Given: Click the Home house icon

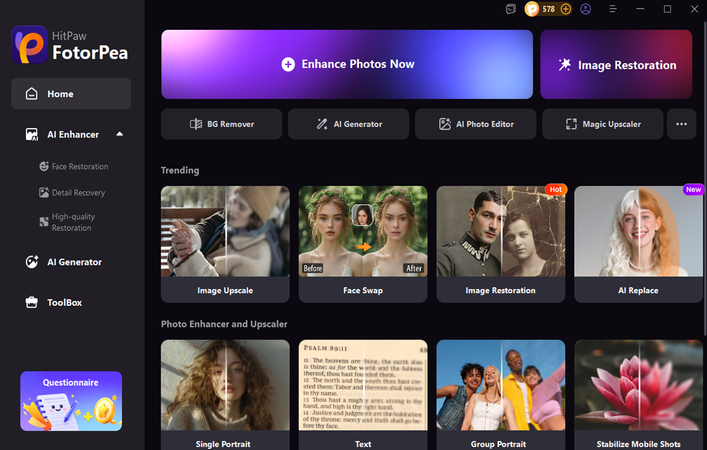Looking at the screenshot, I should coord(32,94).
